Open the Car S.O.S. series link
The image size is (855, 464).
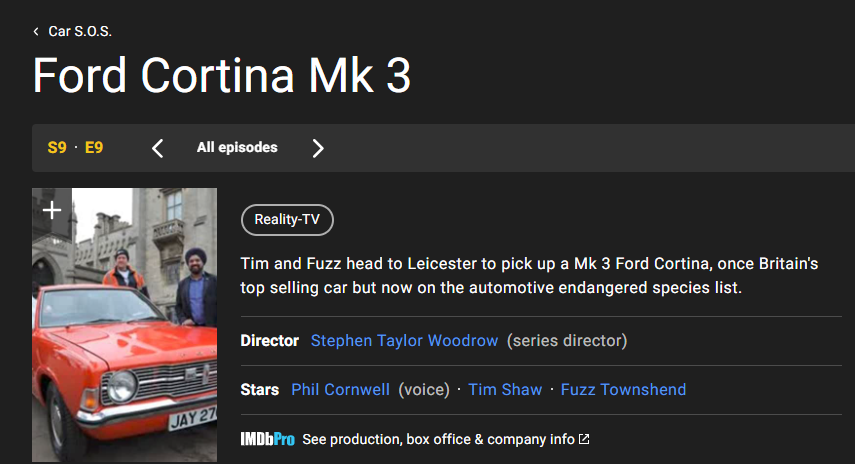[x=80, y=32]
